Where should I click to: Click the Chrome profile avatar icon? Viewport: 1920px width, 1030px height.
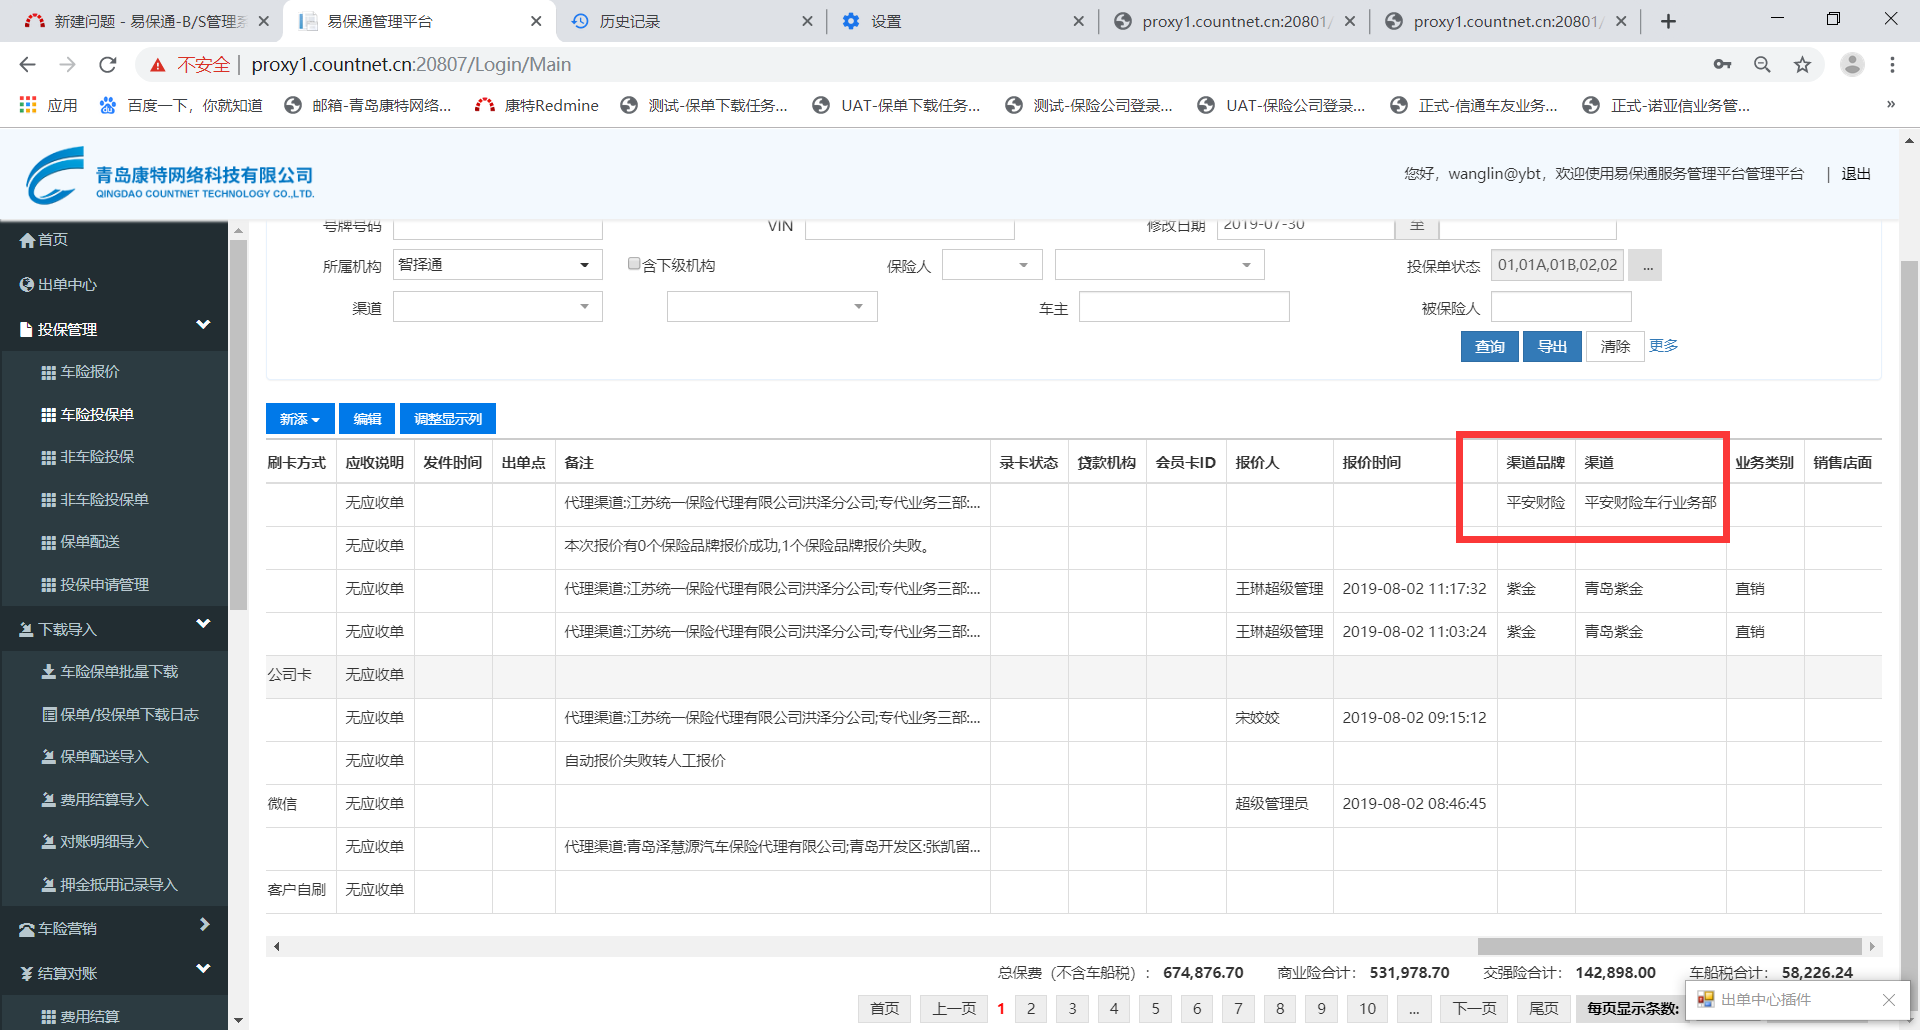1852,65
